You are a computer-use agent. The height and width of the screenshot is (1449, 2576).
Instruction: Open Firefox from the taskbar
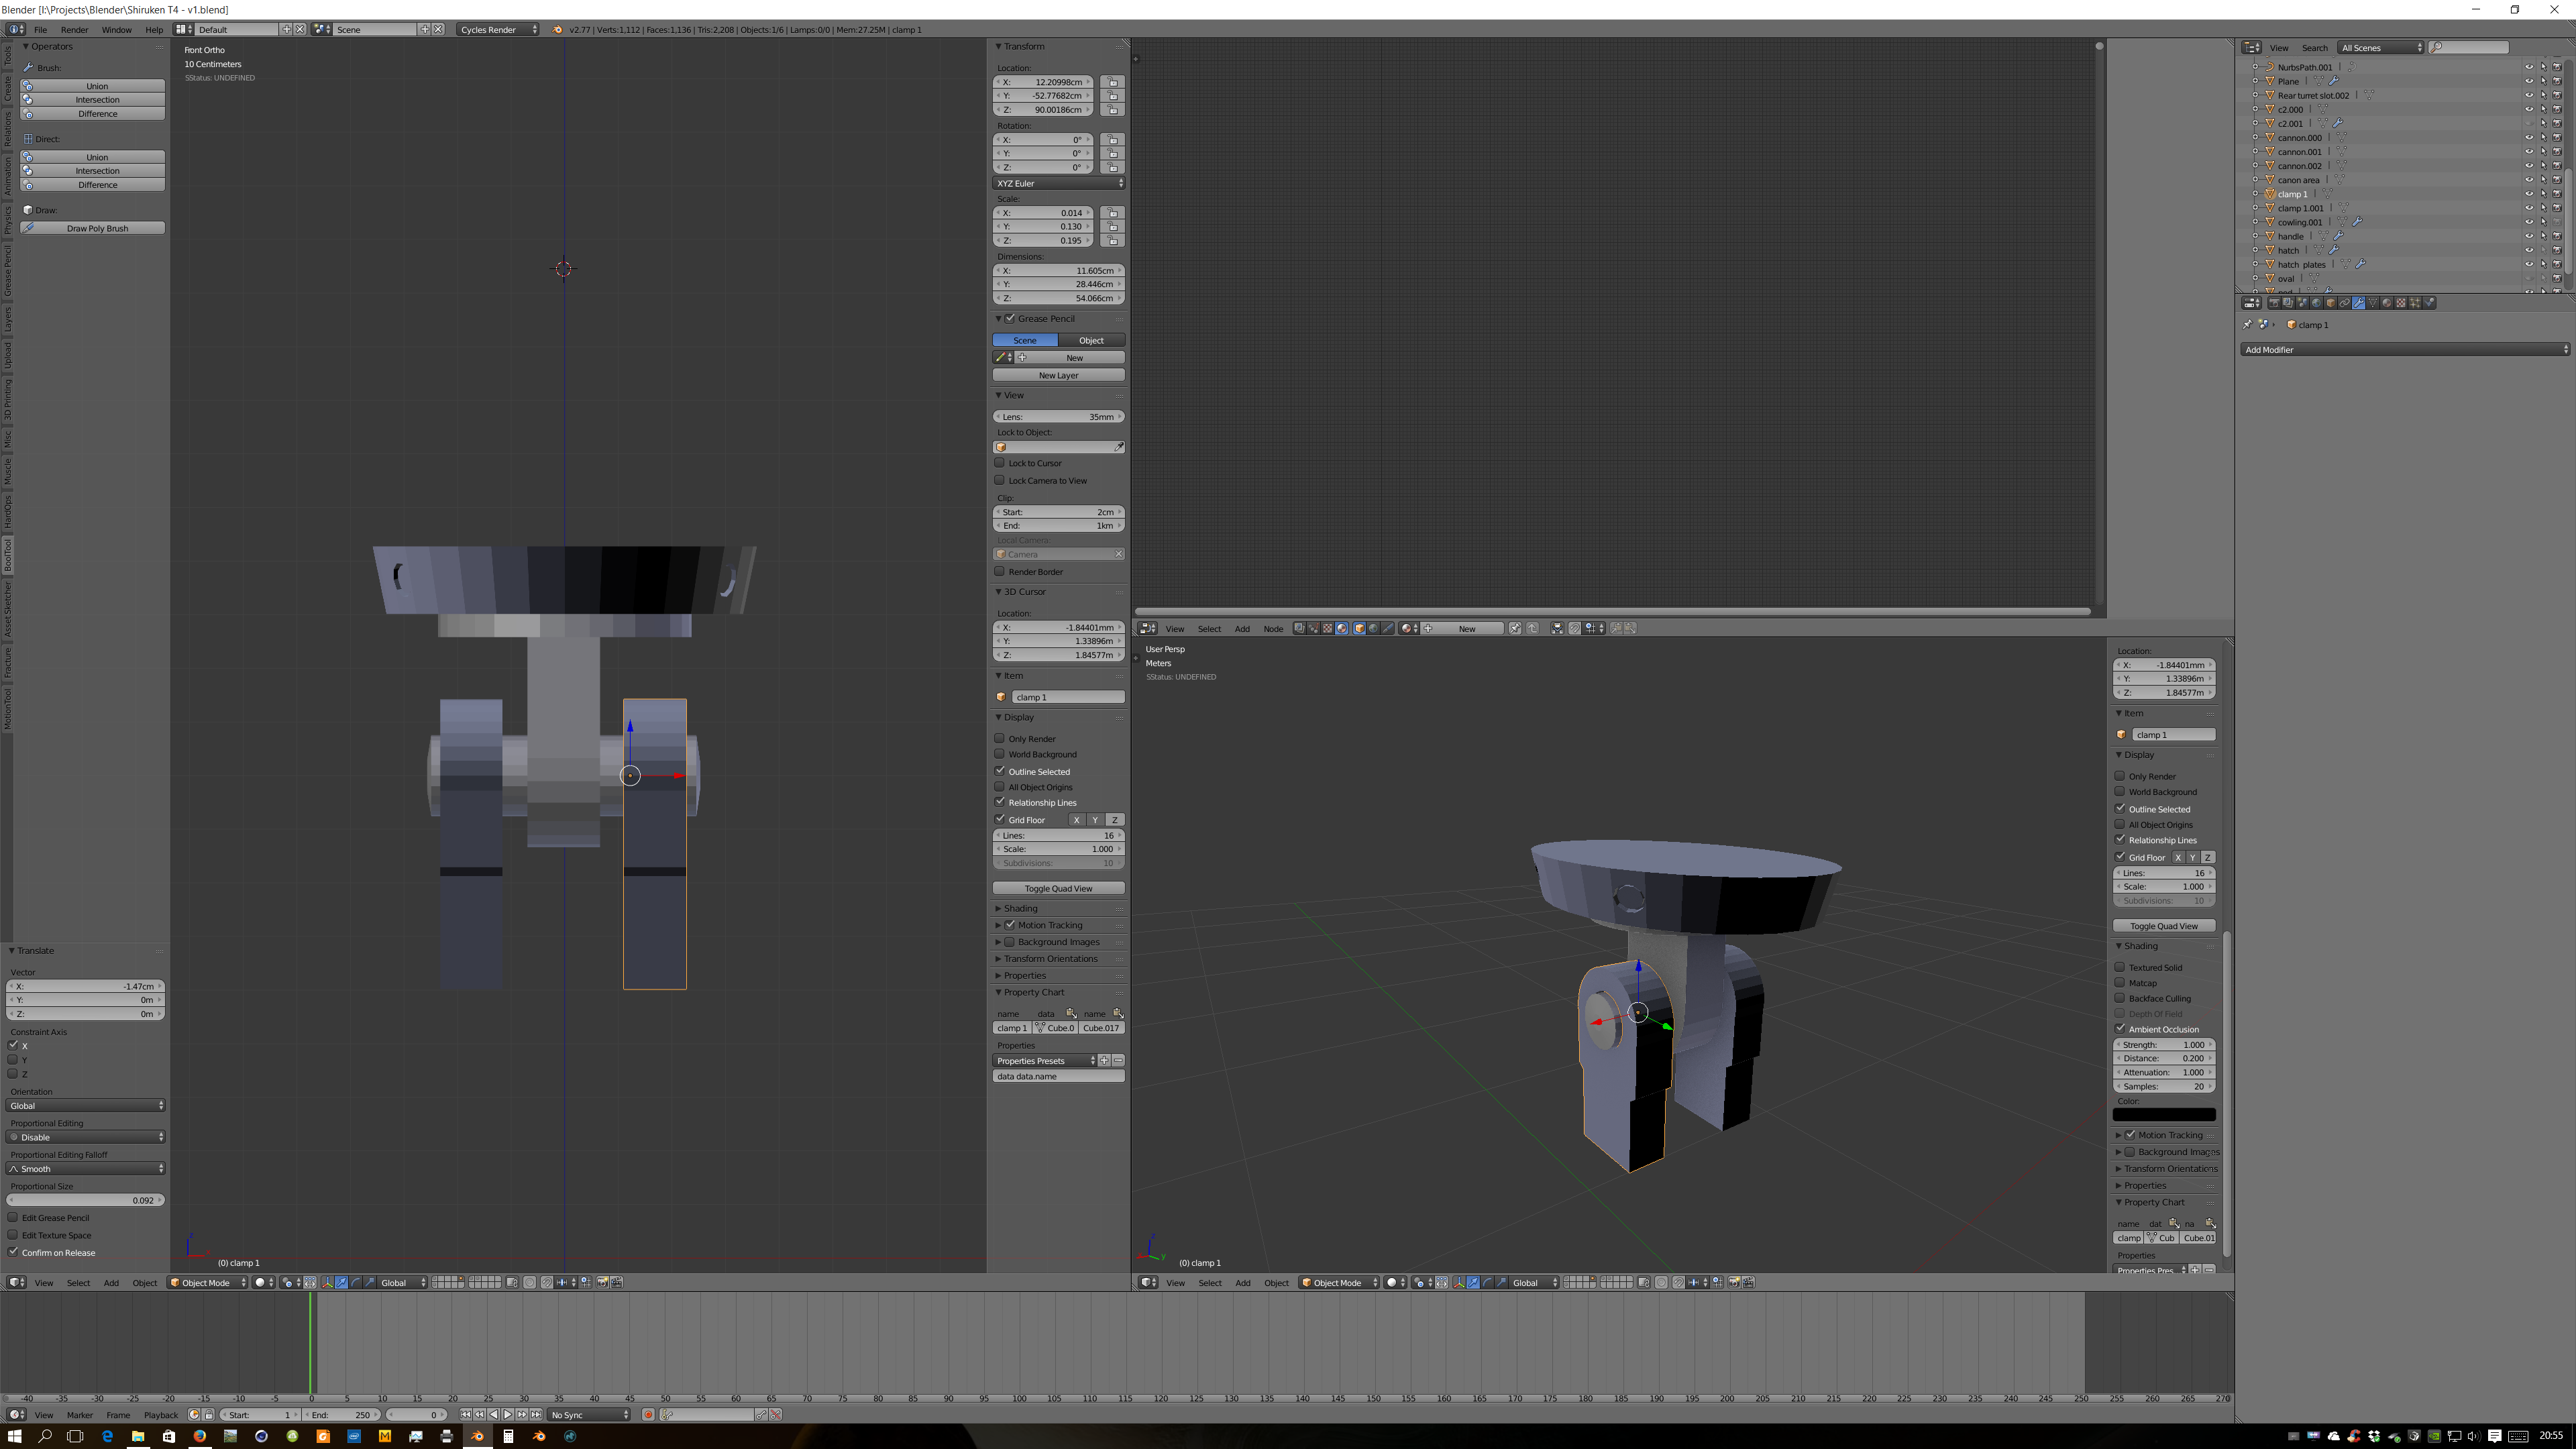200,1436
